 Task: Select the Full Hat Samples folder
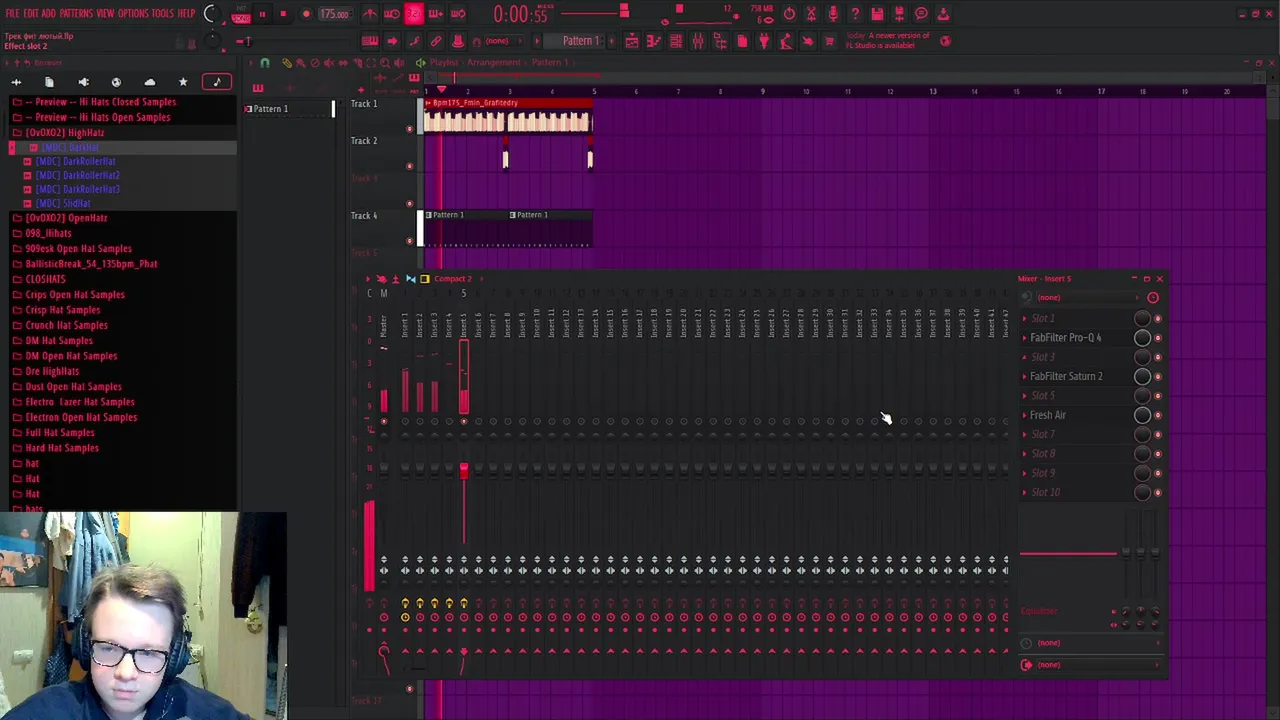pos(60,433)
